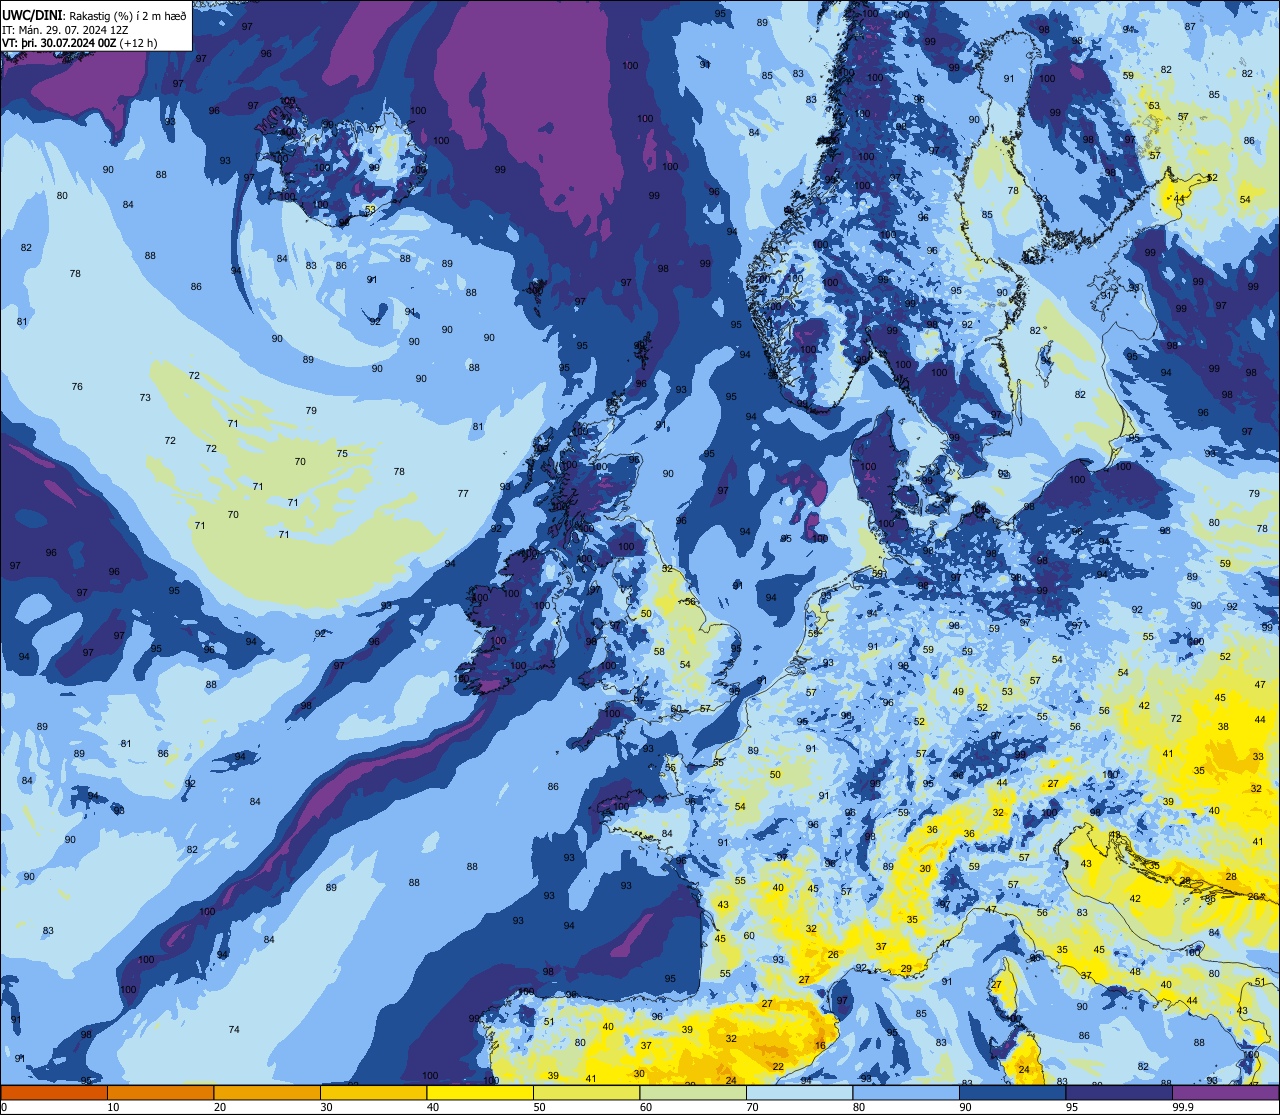
Task: Click the humidity value "33" in eastern Europe
Action: [x=1257, y=758]
